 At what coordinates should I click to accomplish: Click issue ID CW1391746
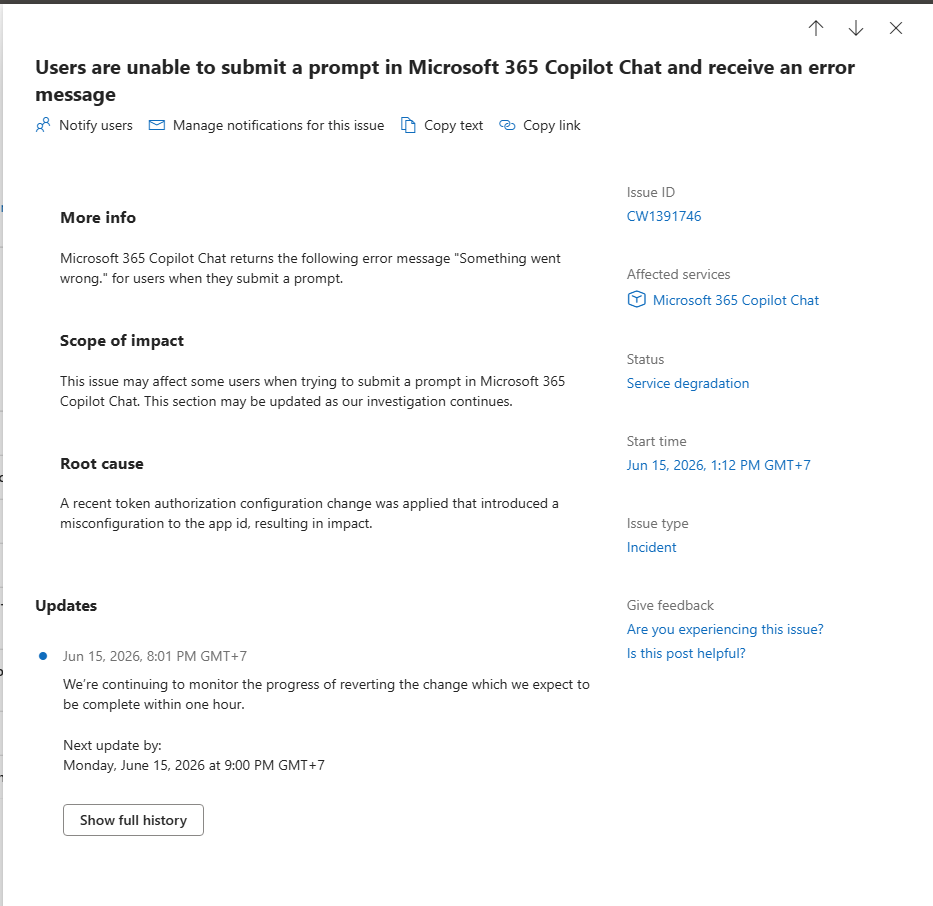[663, 217]
